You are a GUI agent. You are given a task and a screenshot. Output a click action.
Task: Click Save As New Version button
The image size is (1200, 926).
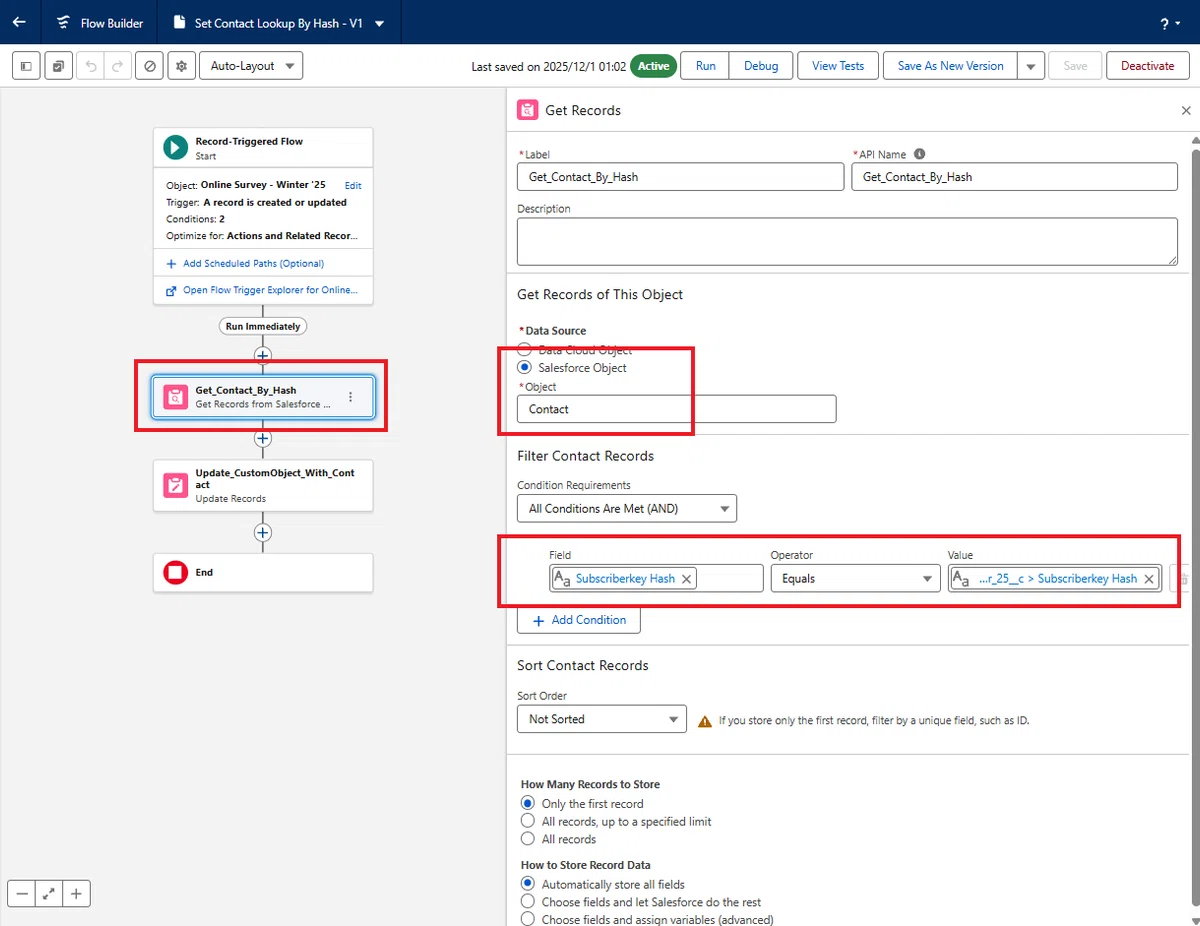tap(951, 66)
